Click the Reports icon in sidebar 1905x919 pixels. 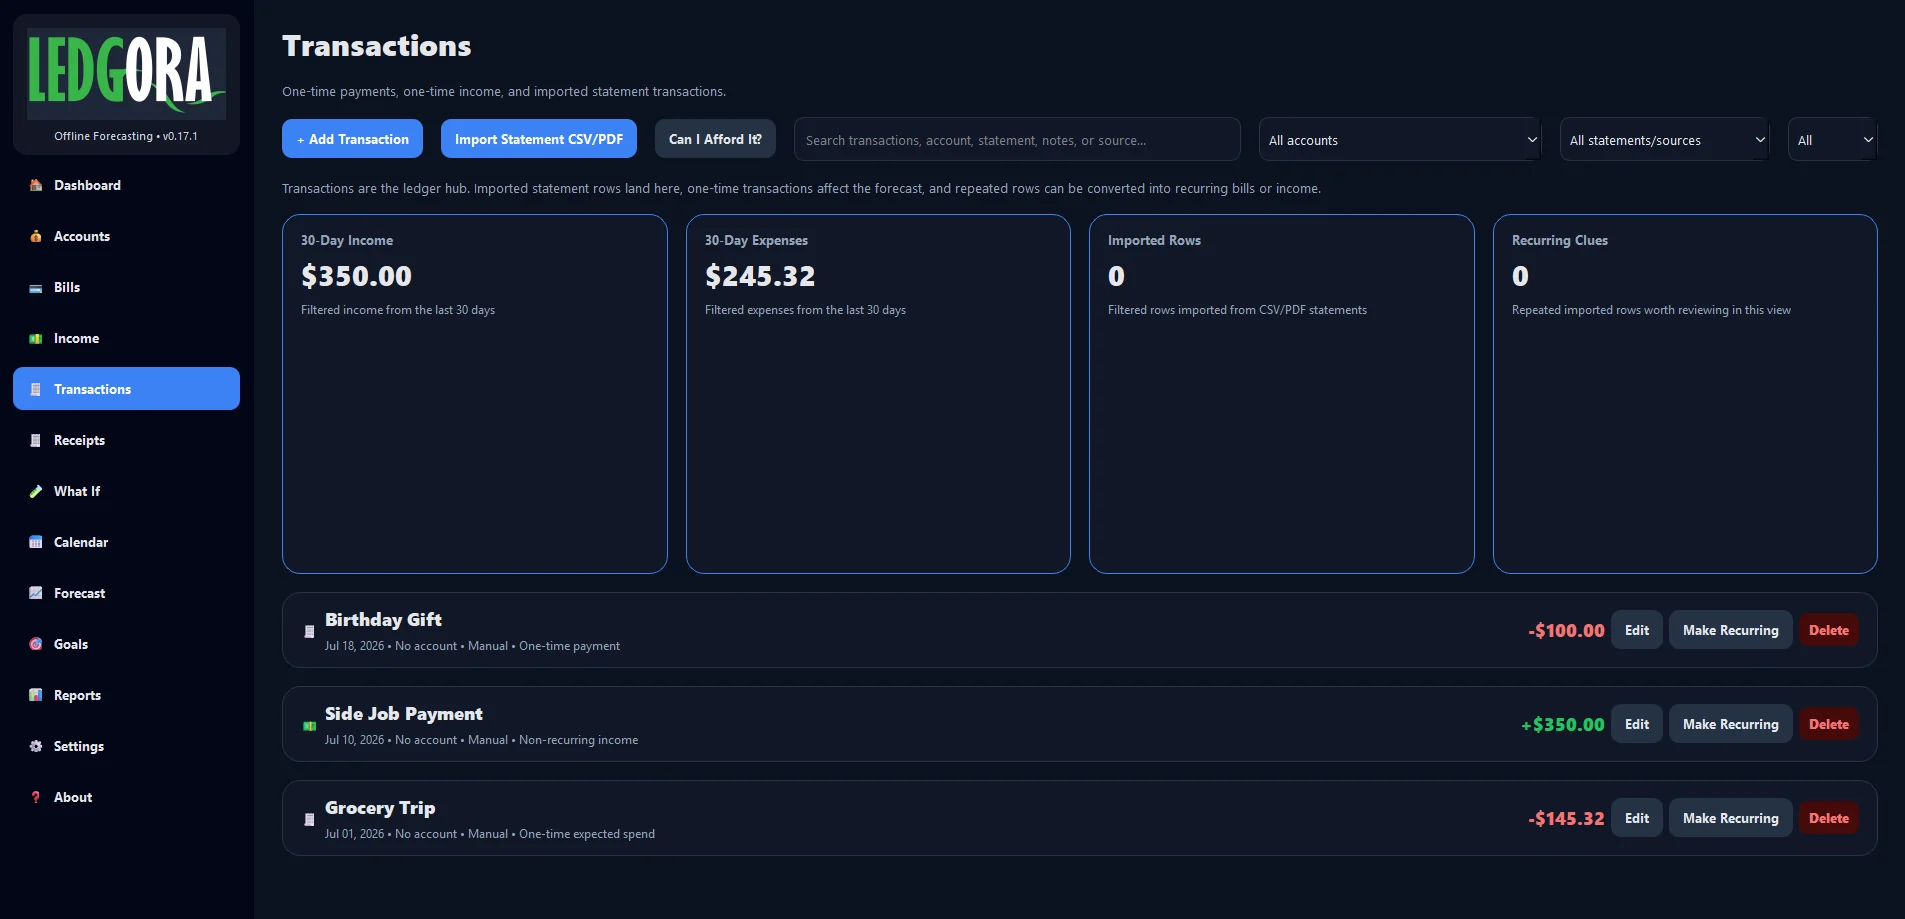click(36, 695)
